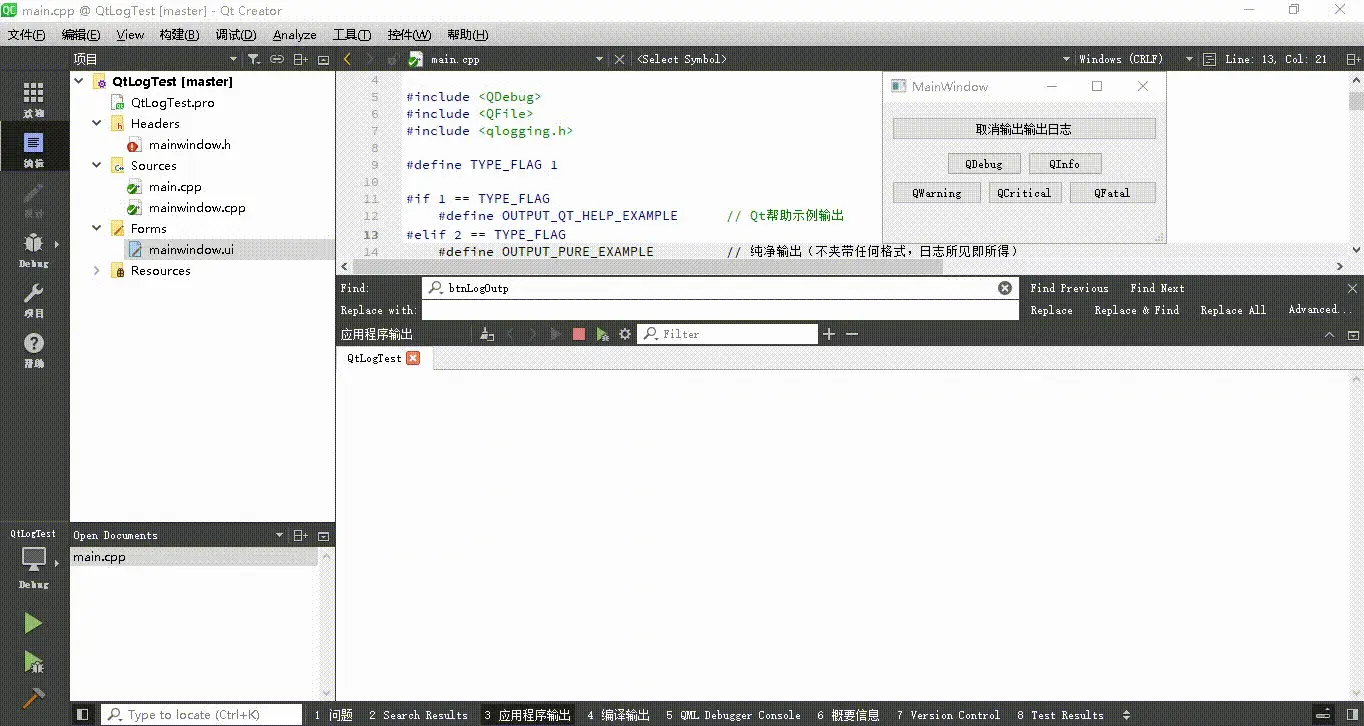The image size is (1364, 726).
Task: Decrease output font with minus icon
Action: tap(852, 334)
